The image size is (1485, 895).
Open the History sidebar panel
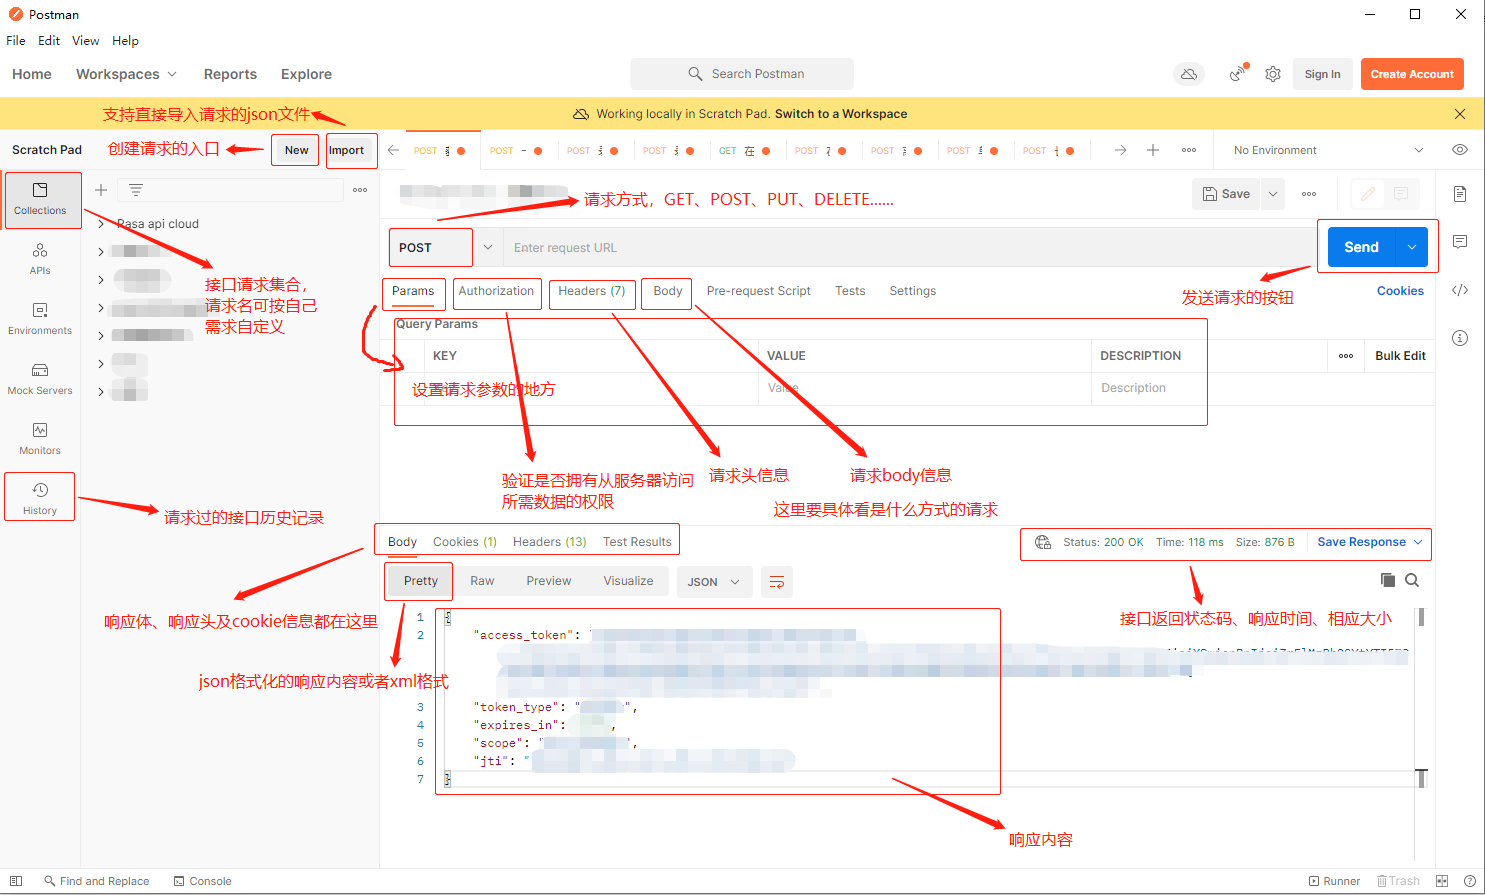click(40, 497)
